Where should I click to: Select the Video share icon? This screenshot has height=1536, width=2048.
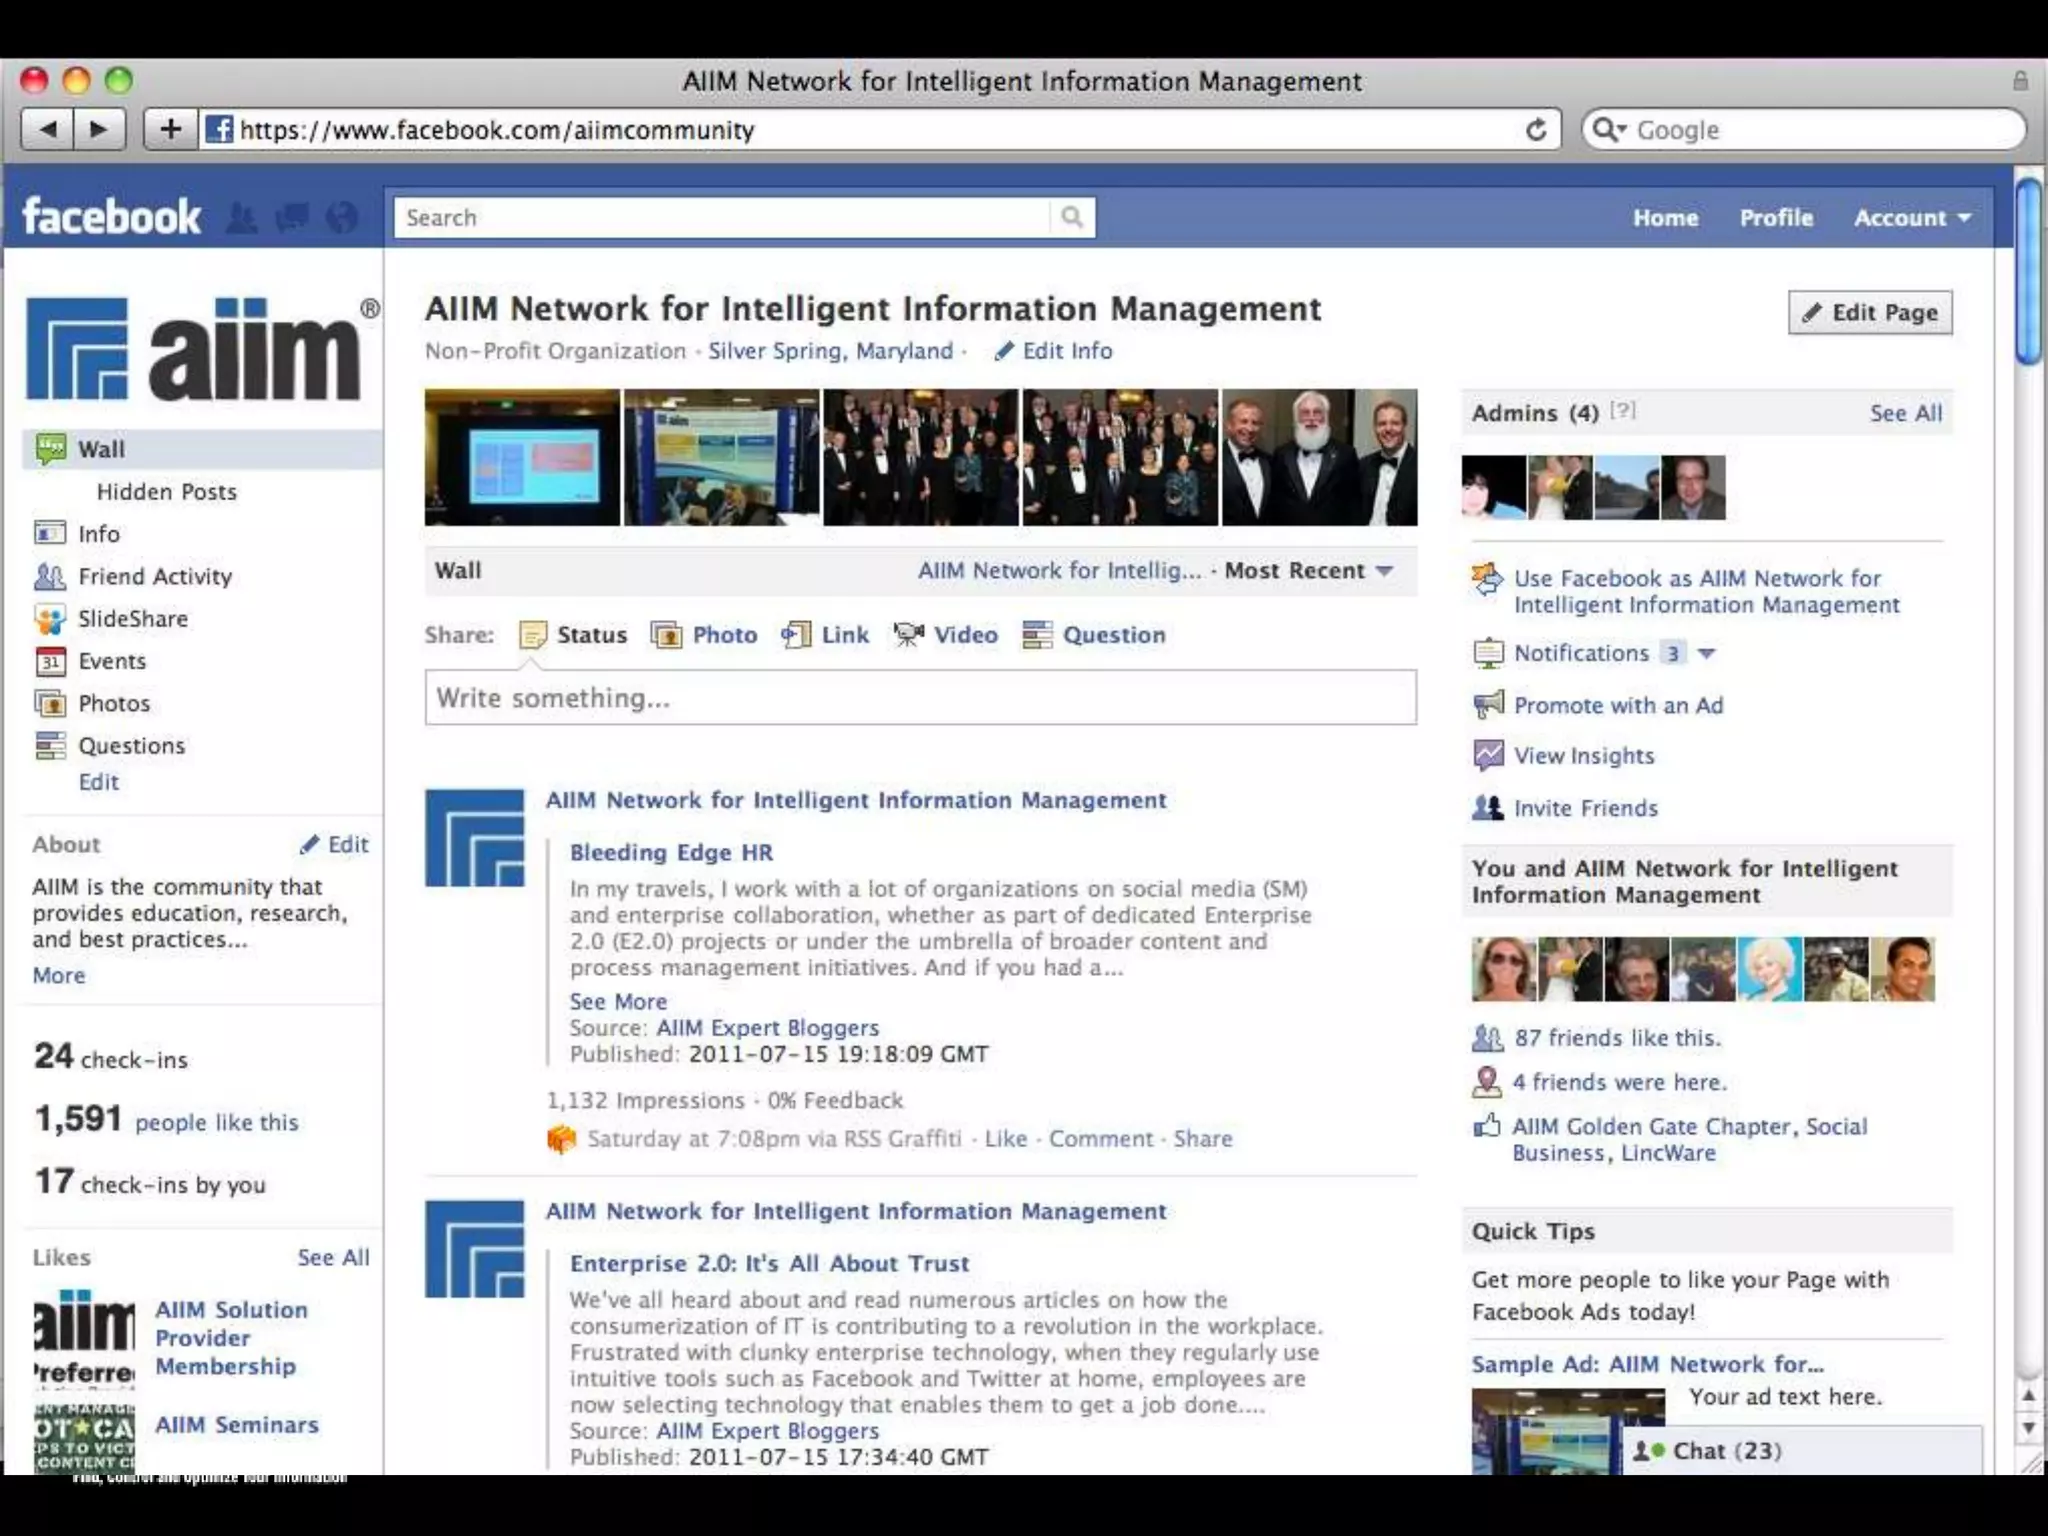908,635
